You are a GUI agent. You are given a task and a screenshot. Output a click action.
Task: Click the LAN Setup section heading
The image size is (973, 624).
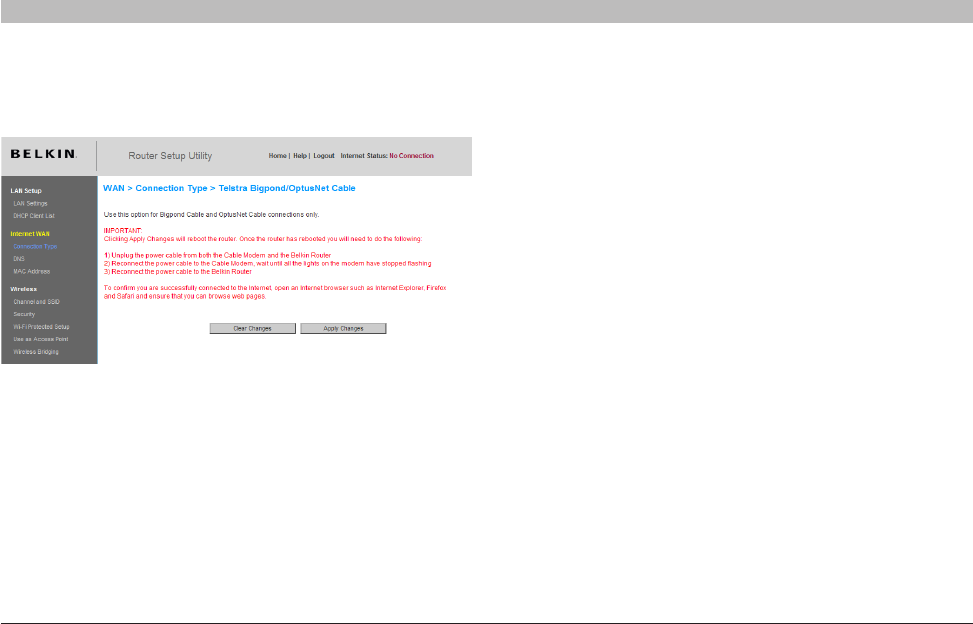pyautogui.click(x=26, y=190)
